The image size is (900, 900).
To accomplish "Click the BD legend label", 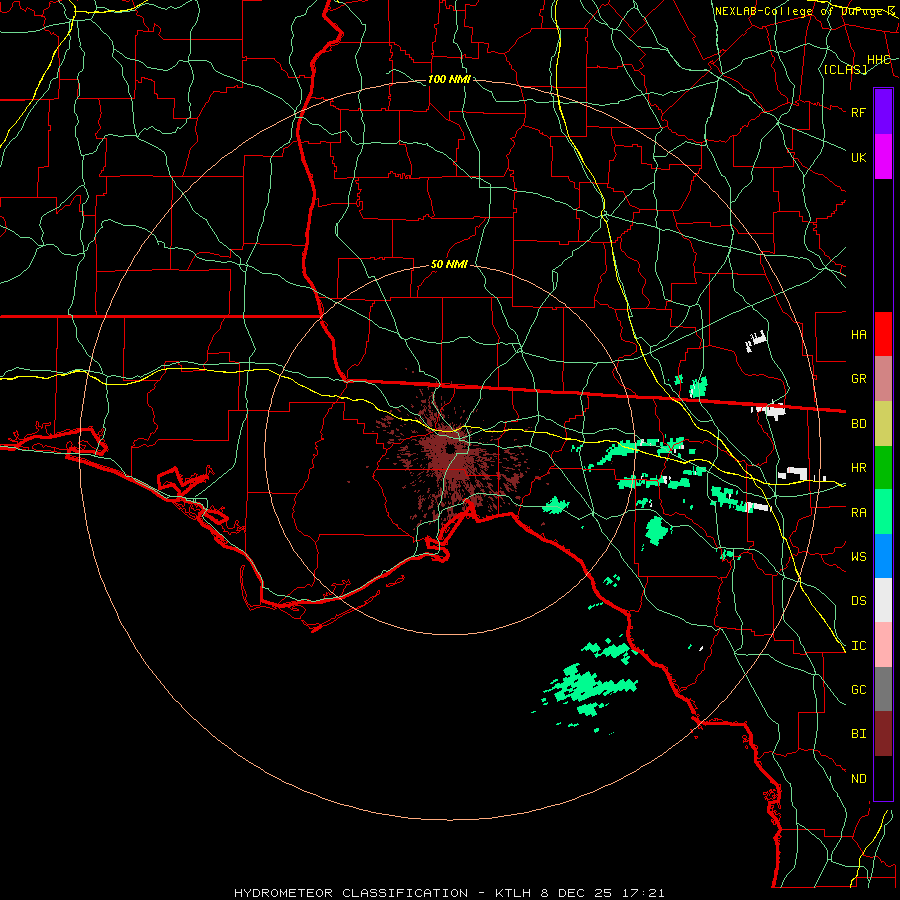I will 858,424.
